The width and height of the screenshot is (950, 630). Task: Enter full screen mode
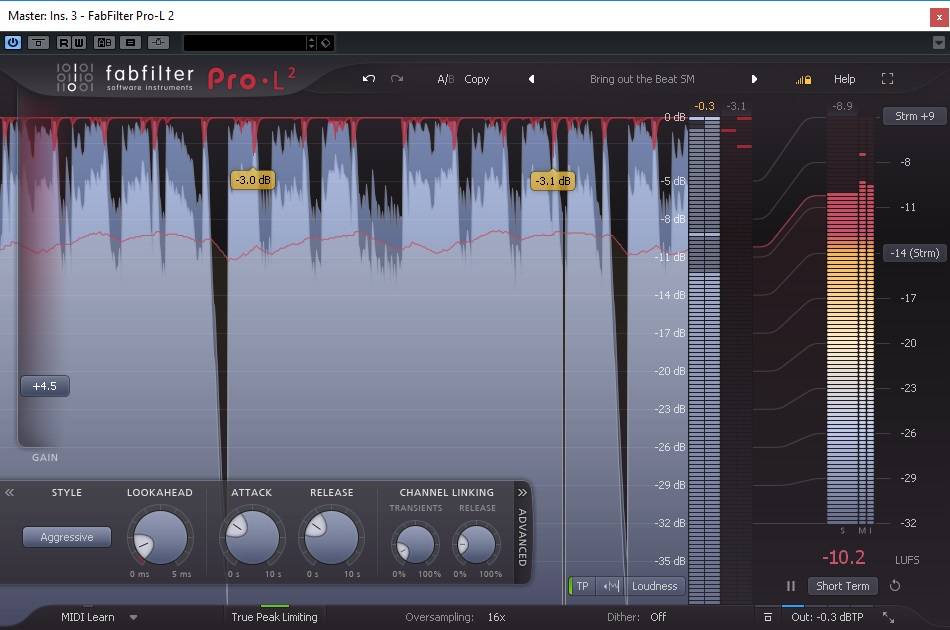887,79
